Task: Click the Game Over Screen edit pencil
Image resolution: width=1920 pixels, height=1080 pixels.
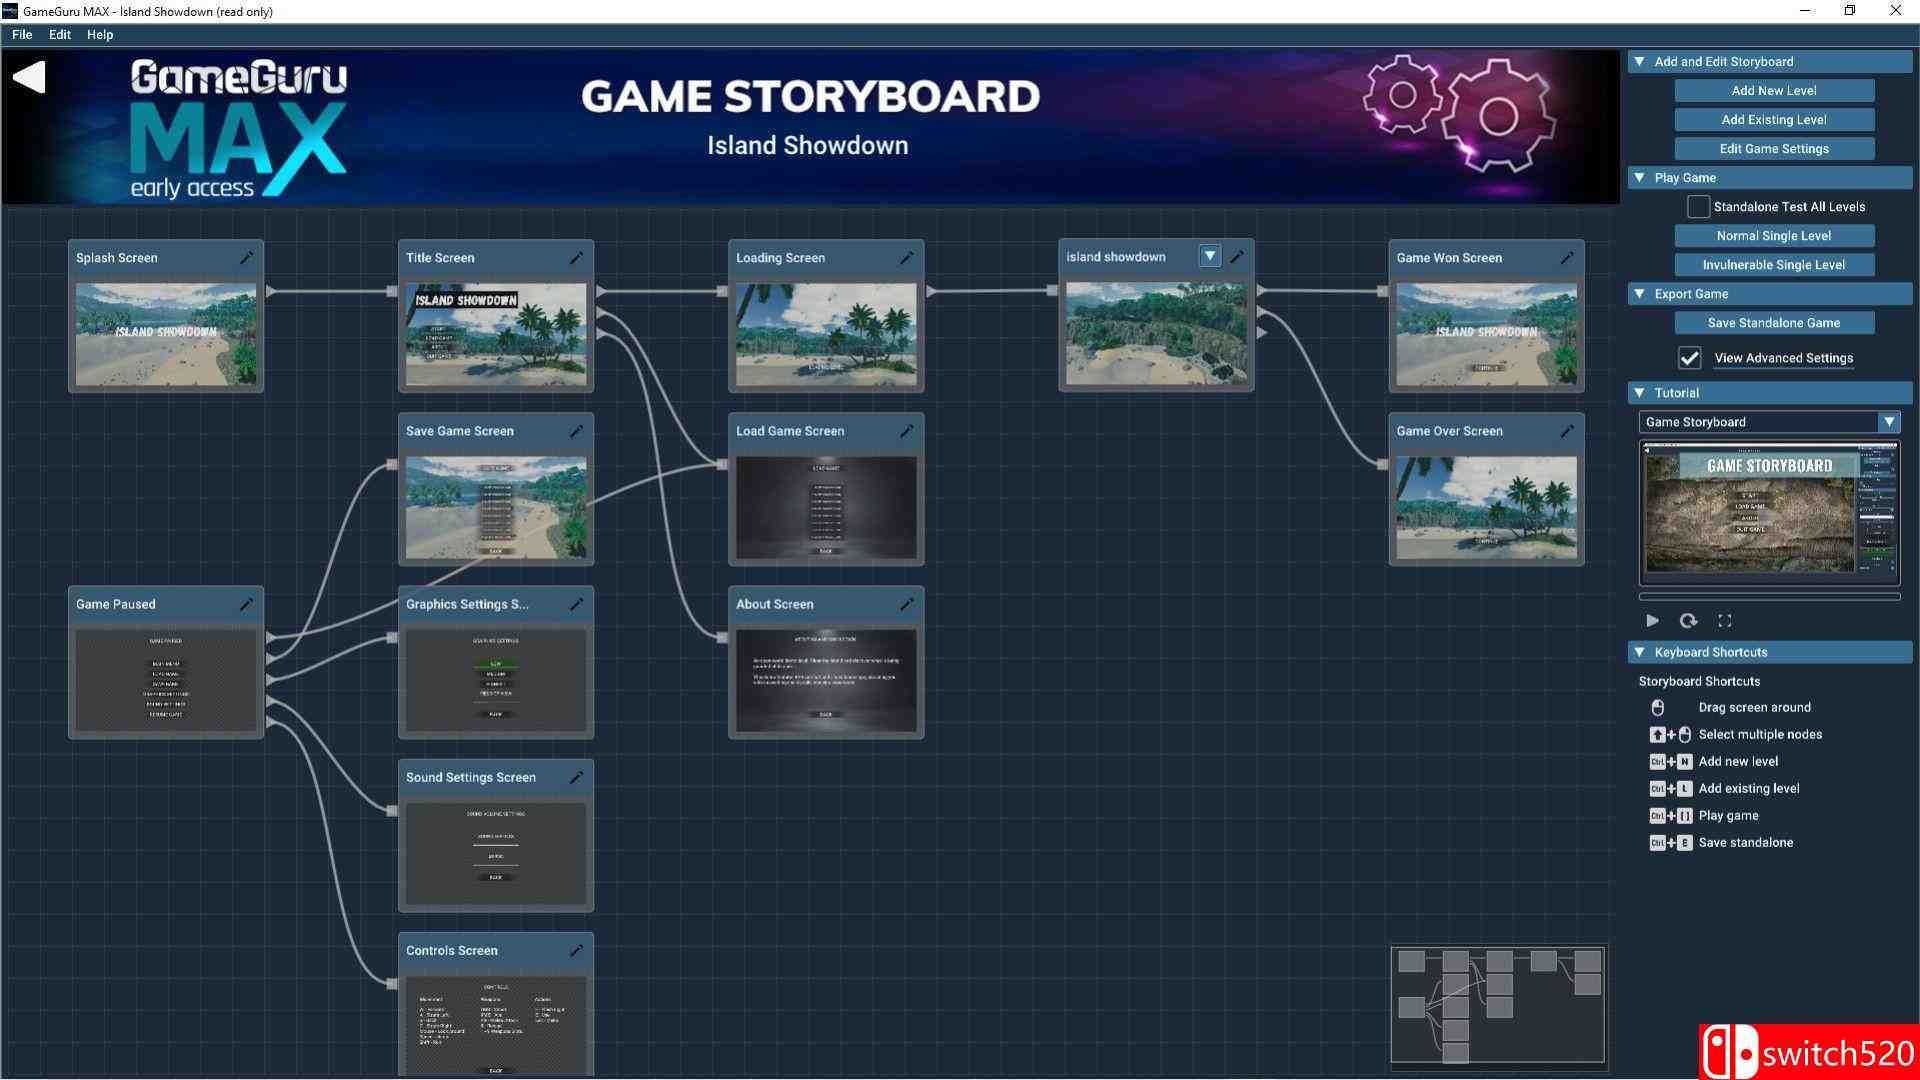Action: pos(1566,431)
